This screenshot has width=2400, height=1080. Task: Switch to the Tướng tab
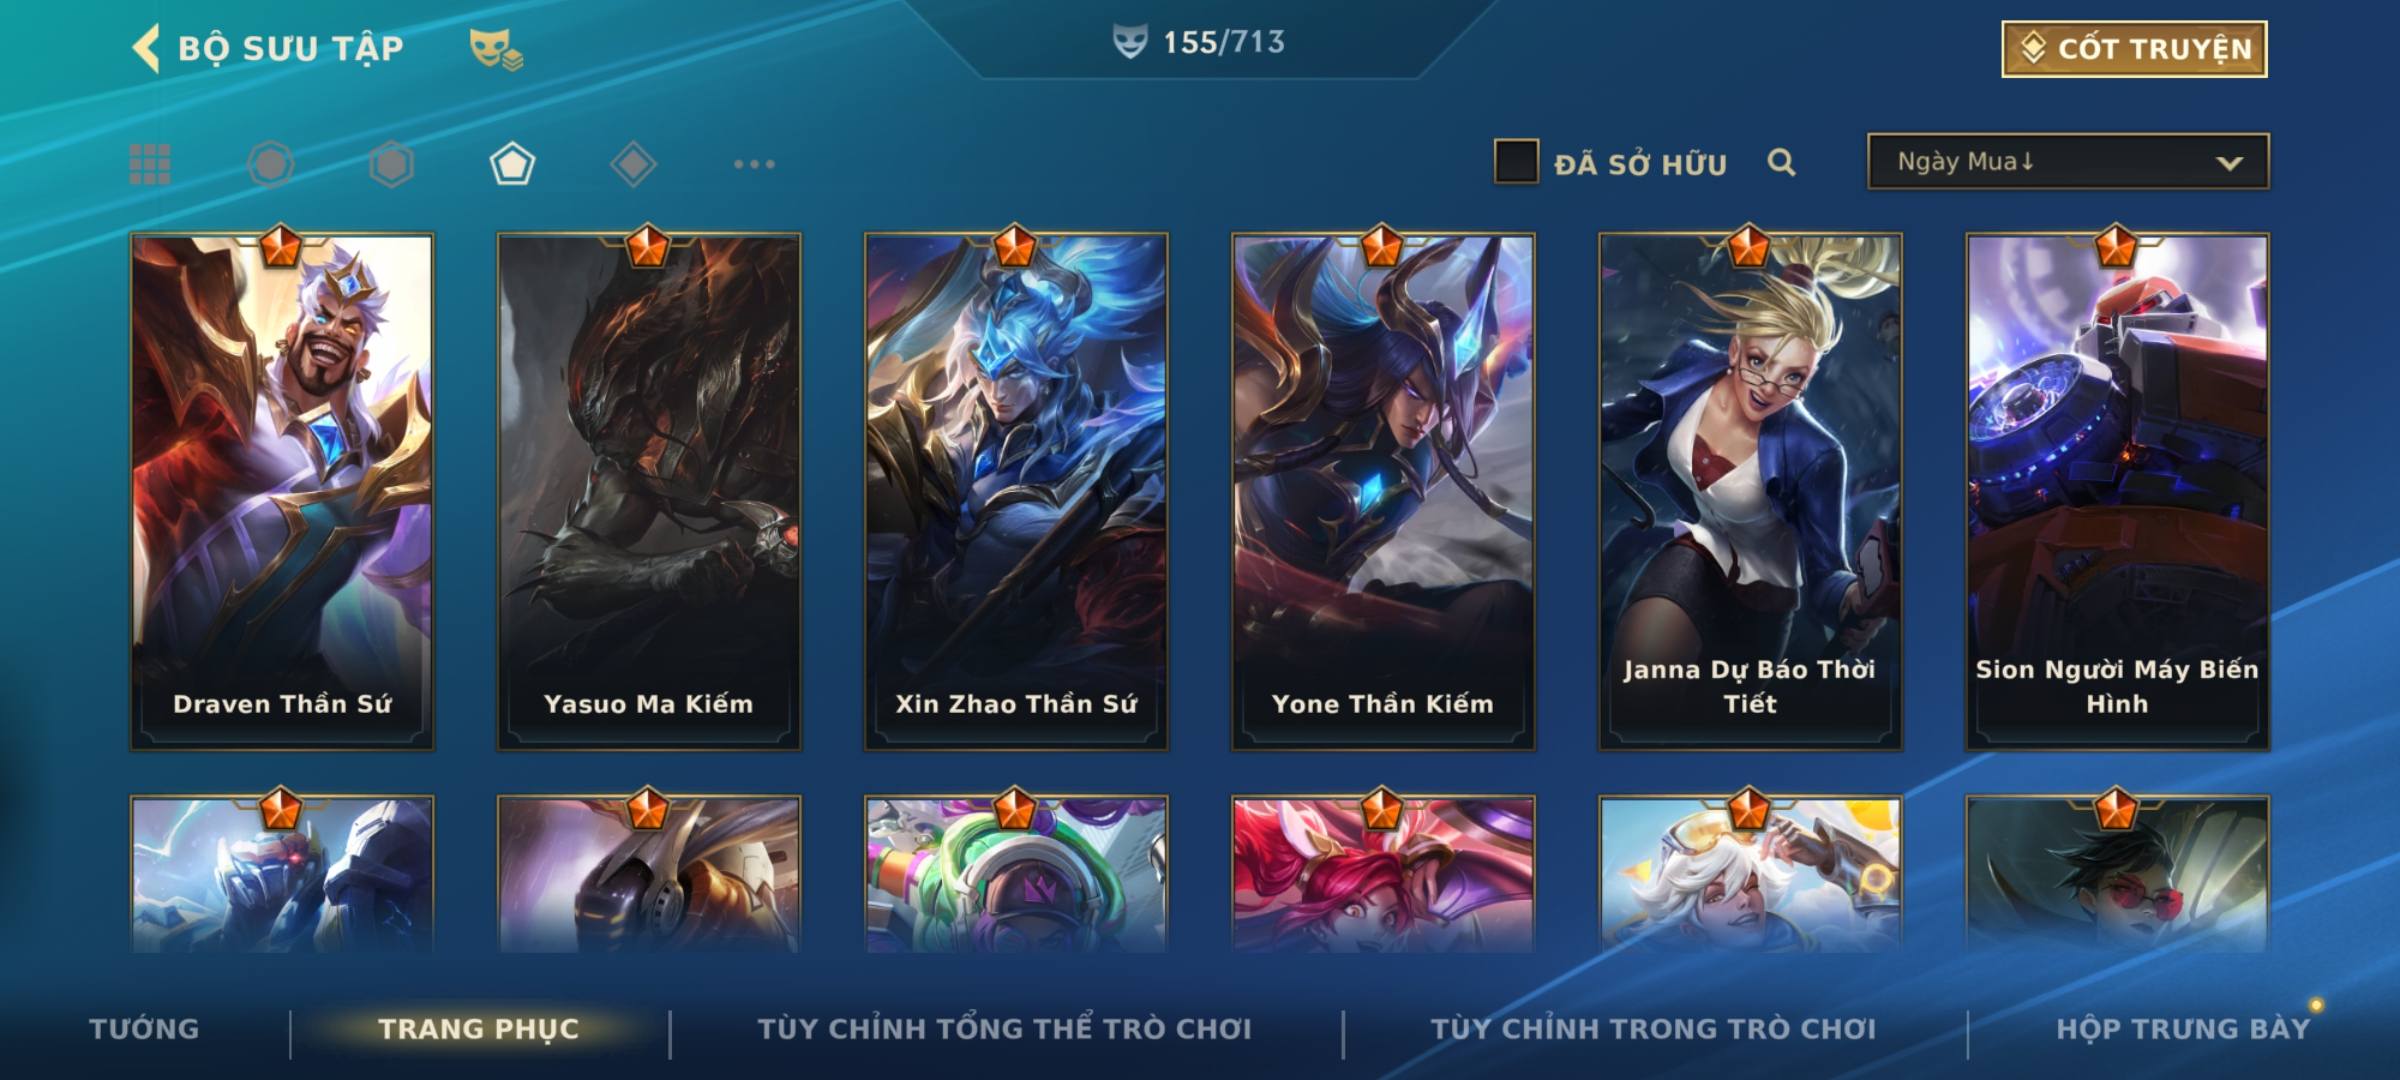(144, 1028)
